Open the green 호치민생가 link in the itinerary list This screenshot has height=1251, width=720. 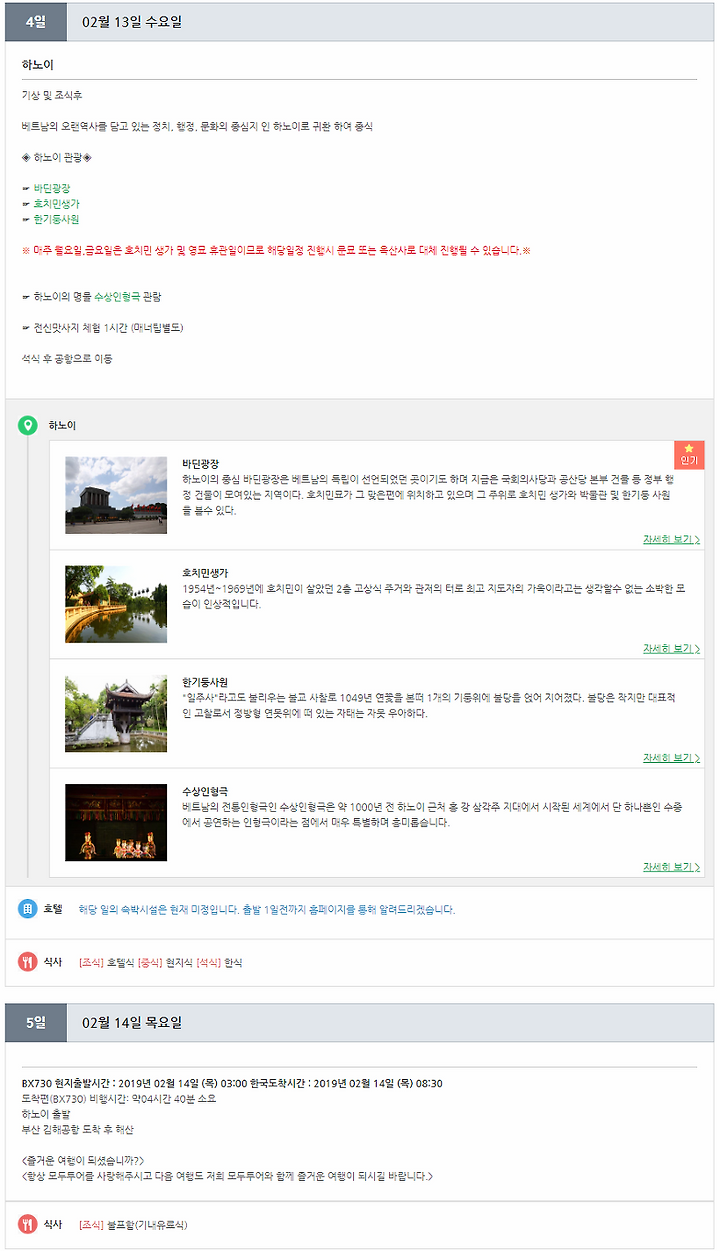(x=56, y=203)
